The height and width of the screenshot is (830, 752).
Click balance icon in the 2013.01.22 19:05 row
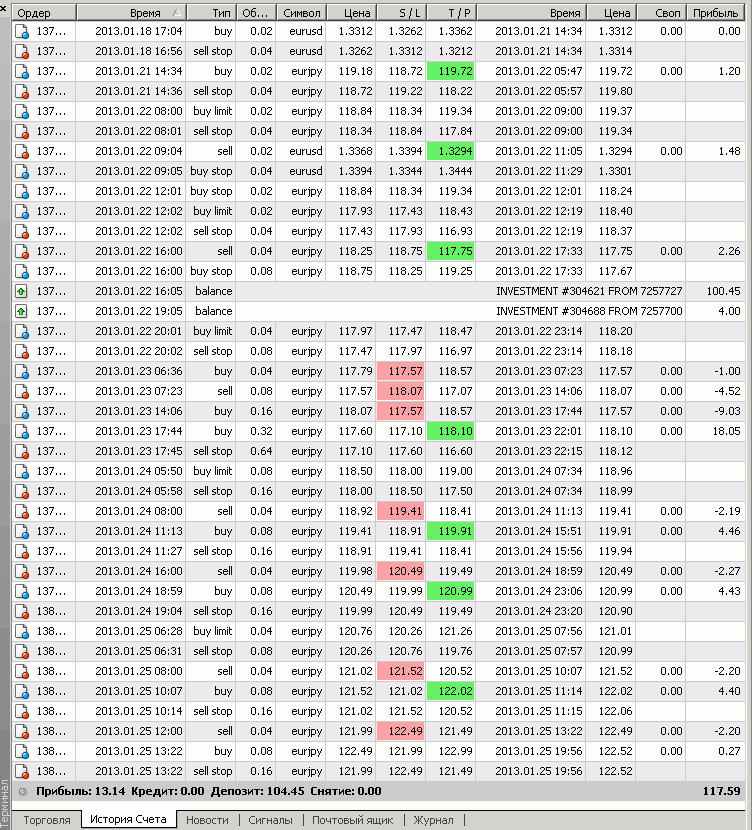point(21,312)
